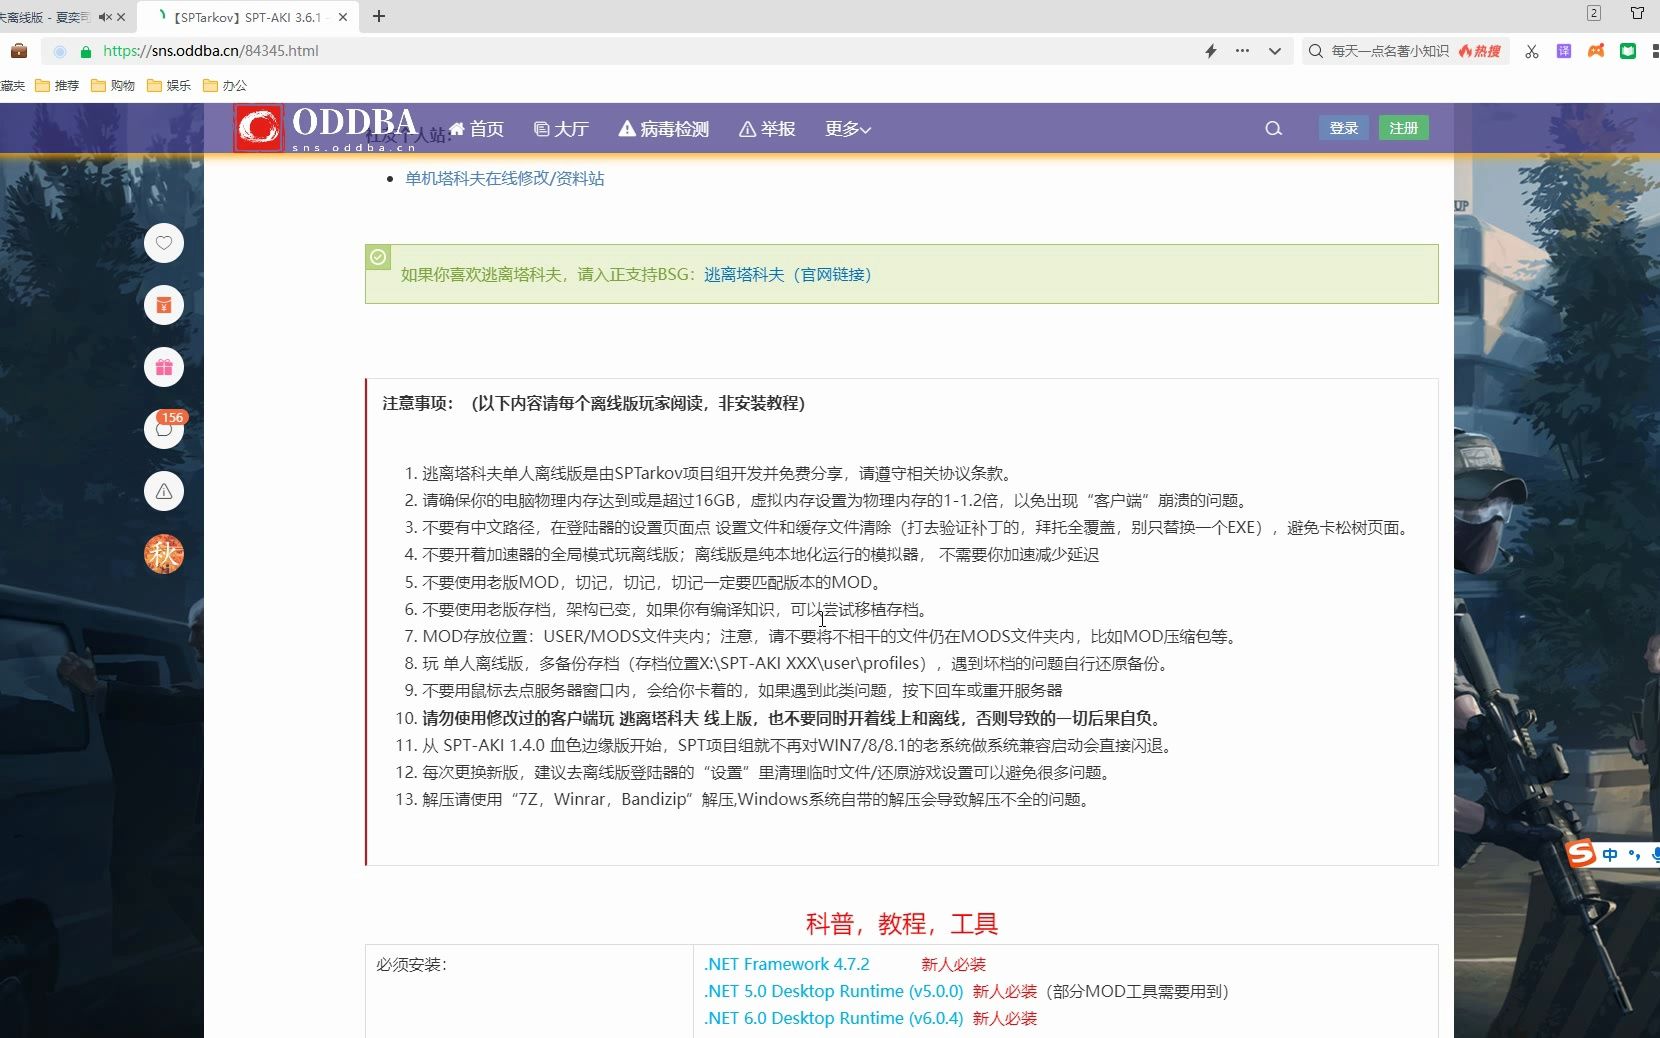
Task: Open the author avatar in sidebar
Action: (x=164, y=554)
